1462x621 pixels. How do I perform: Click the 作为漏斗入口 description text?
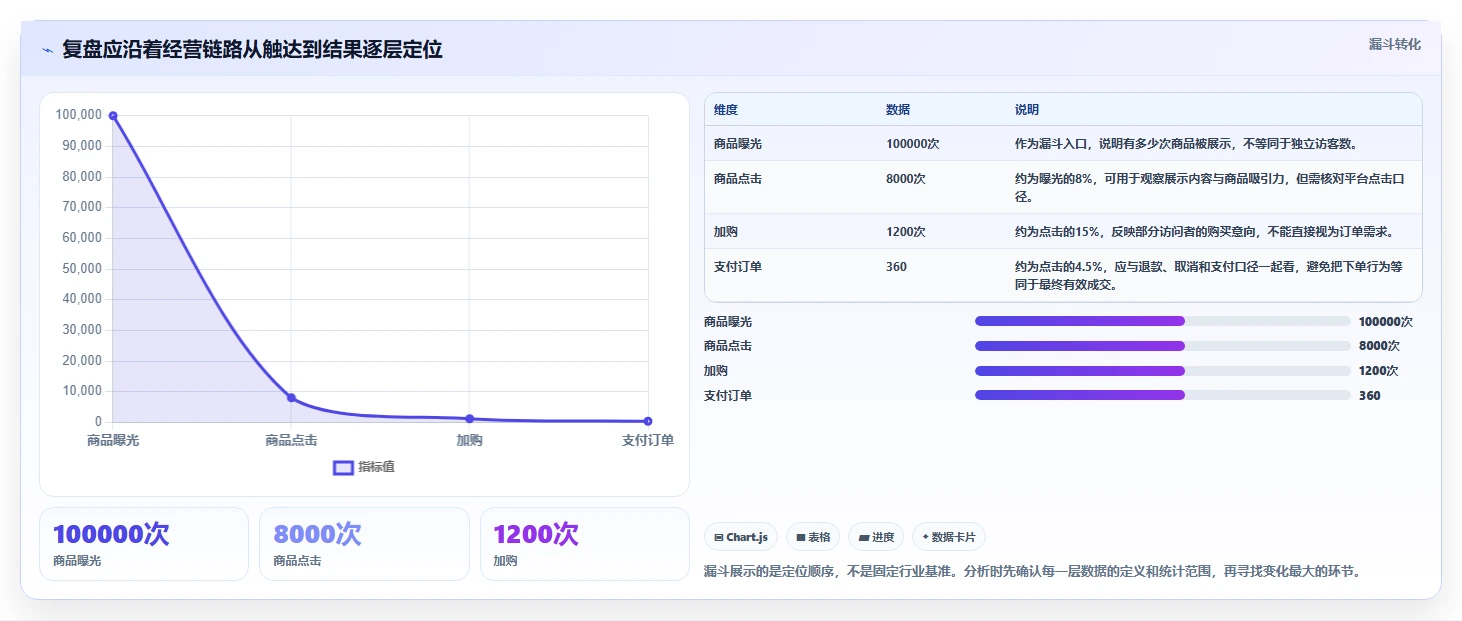[1186, 144]
